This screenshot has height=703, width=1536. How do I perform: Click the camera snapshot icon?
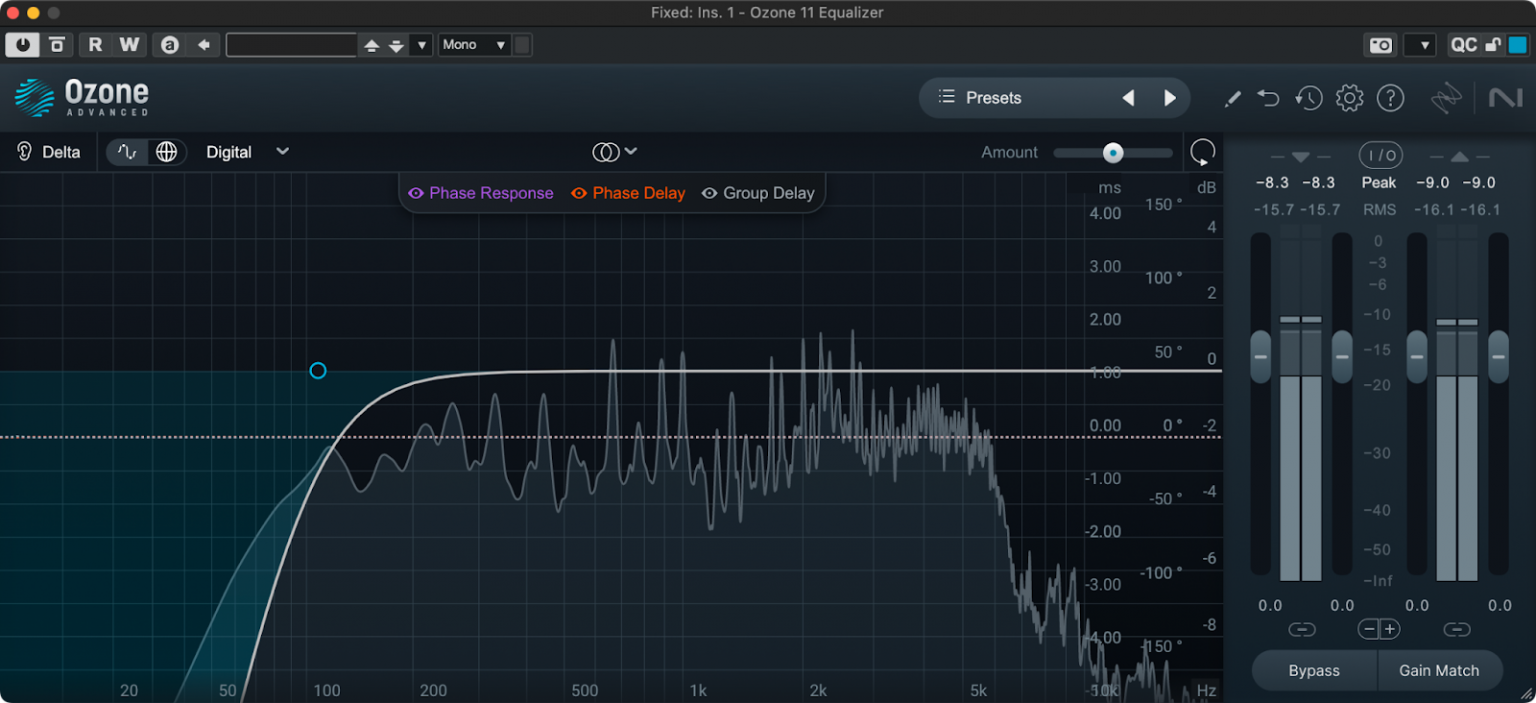(x=1381, y=45)
